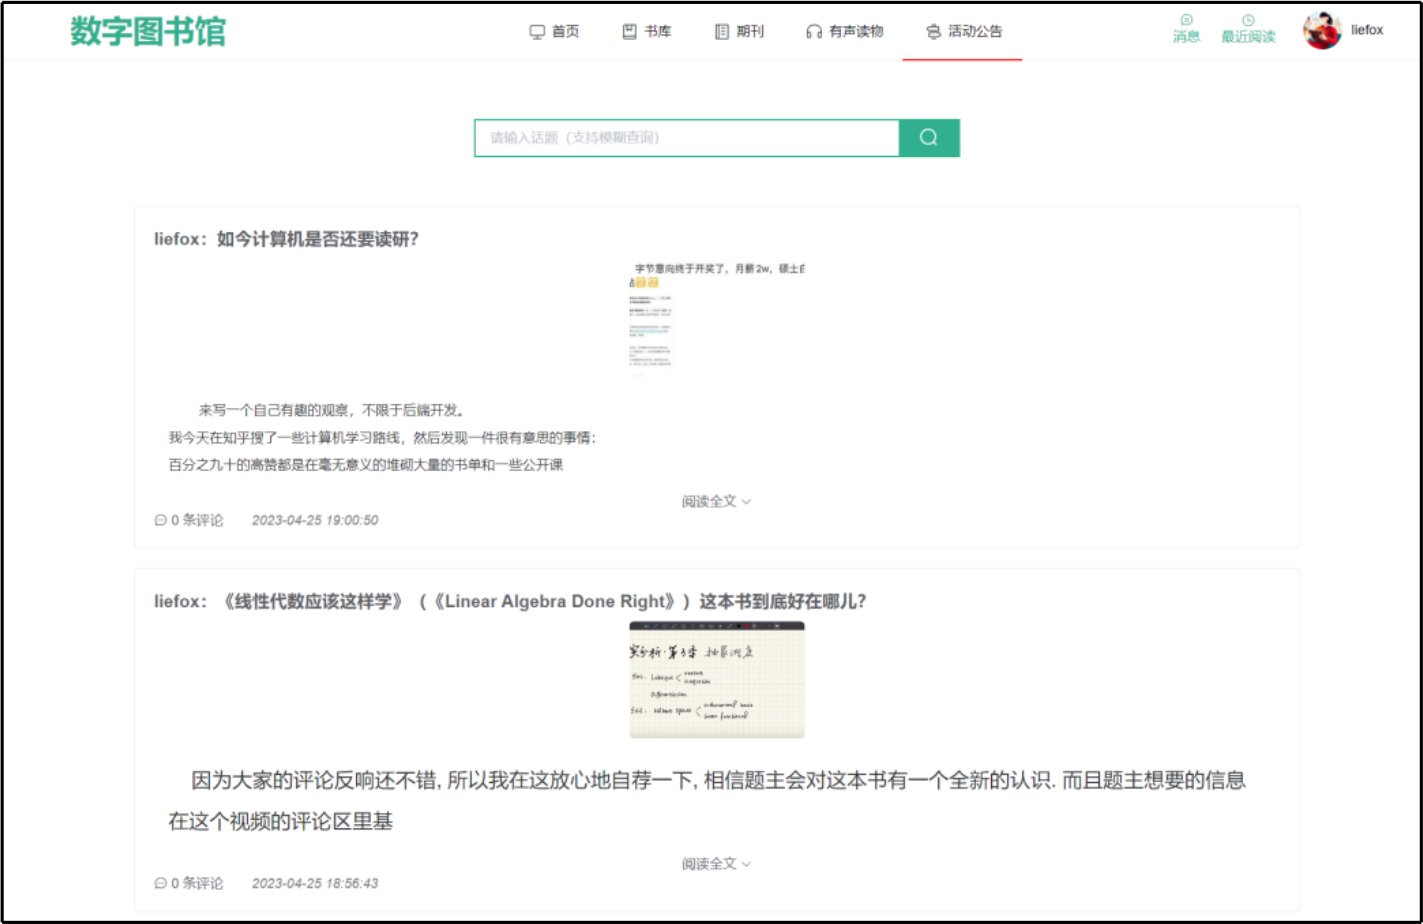Click comment icon on 读研 post
The height and width of the screenshot is (924, 1423).
point(160,521)
